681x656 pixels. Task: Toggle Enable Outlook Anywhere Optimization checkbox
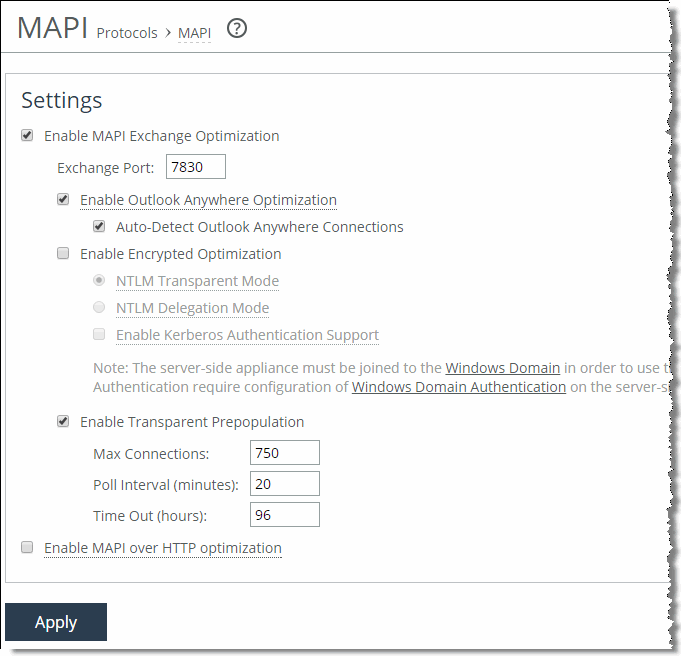[x=63, y=199]
